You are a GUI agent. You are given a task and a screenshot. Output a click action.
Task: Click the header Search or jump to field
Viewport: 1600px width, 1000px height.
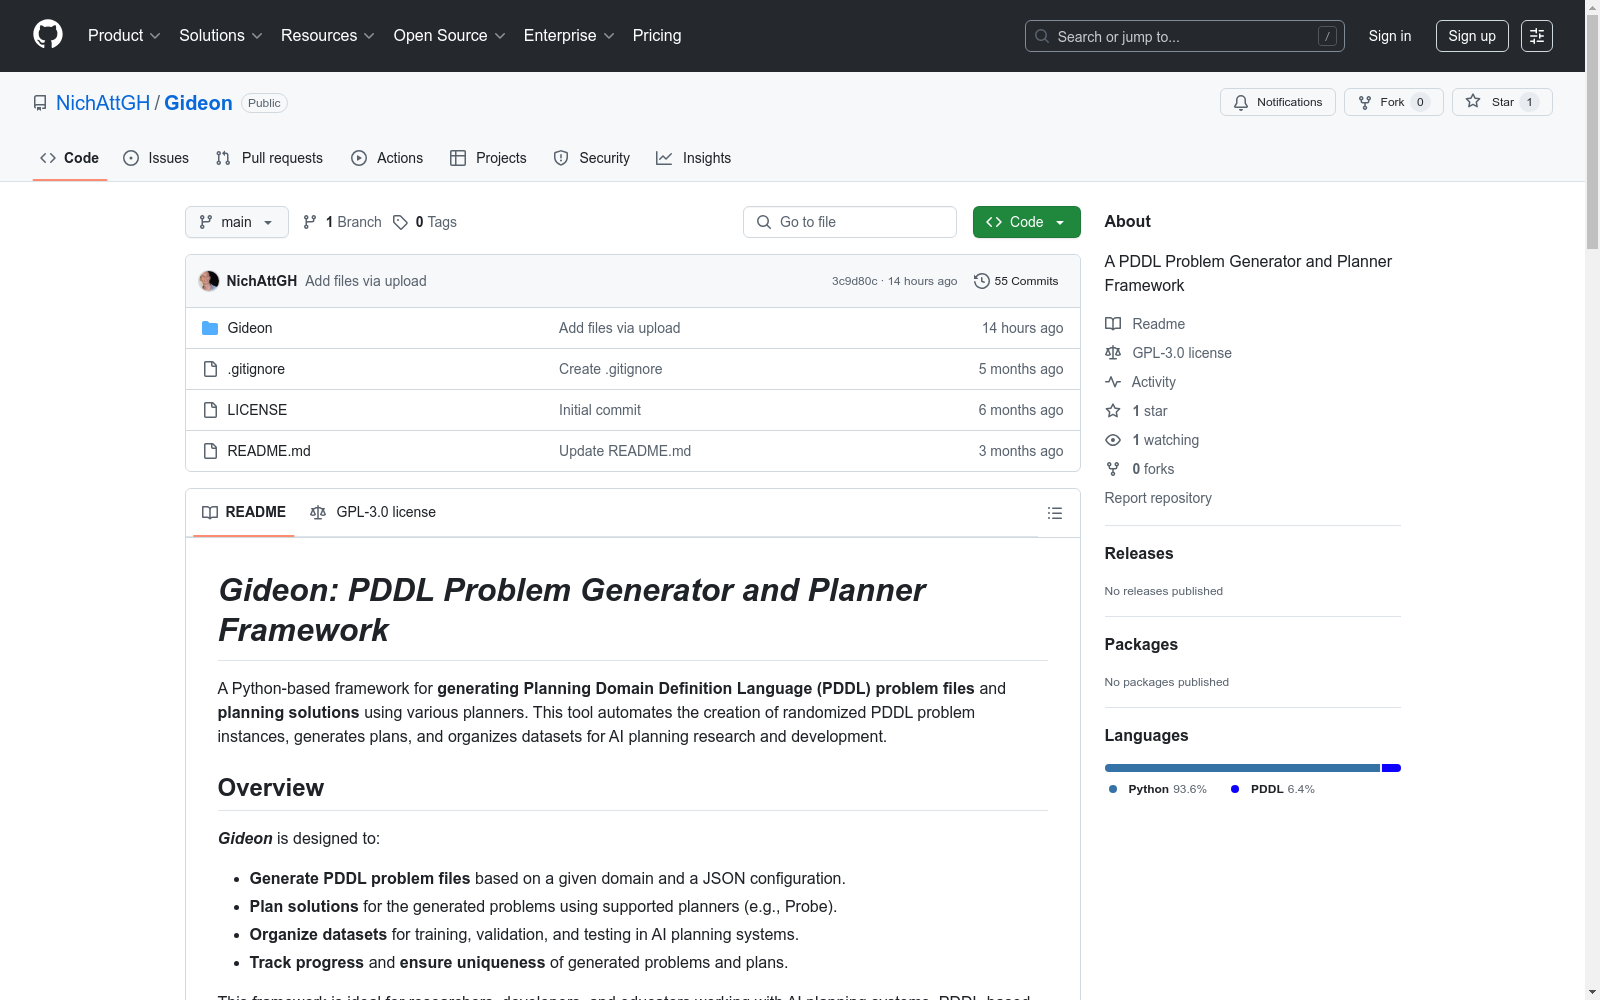pyautogui.click(x=1185, y=36)
